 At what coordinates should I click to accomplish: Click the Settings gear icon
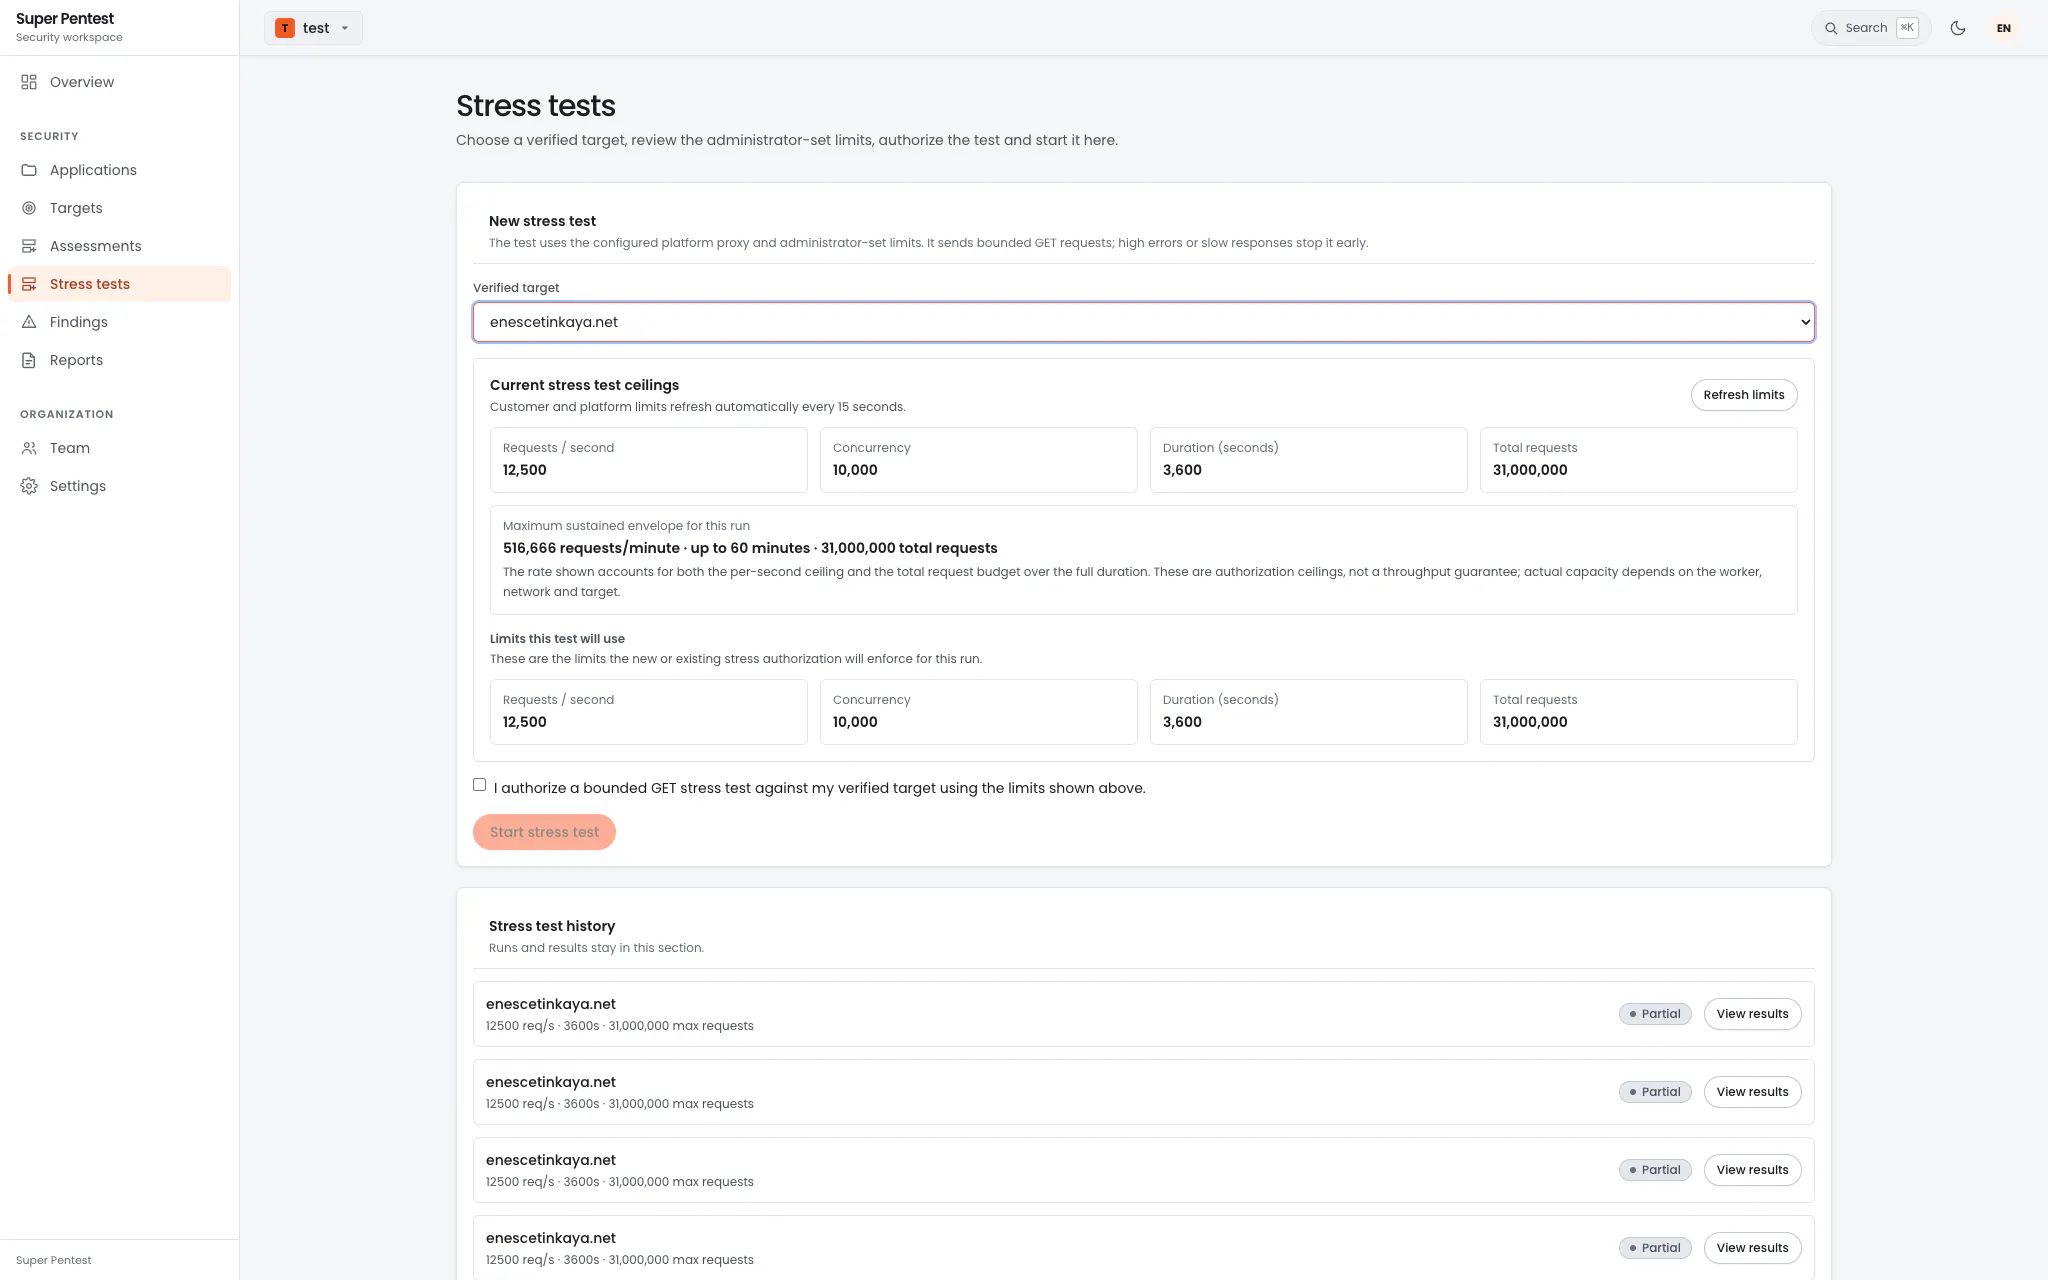(29, 486)
